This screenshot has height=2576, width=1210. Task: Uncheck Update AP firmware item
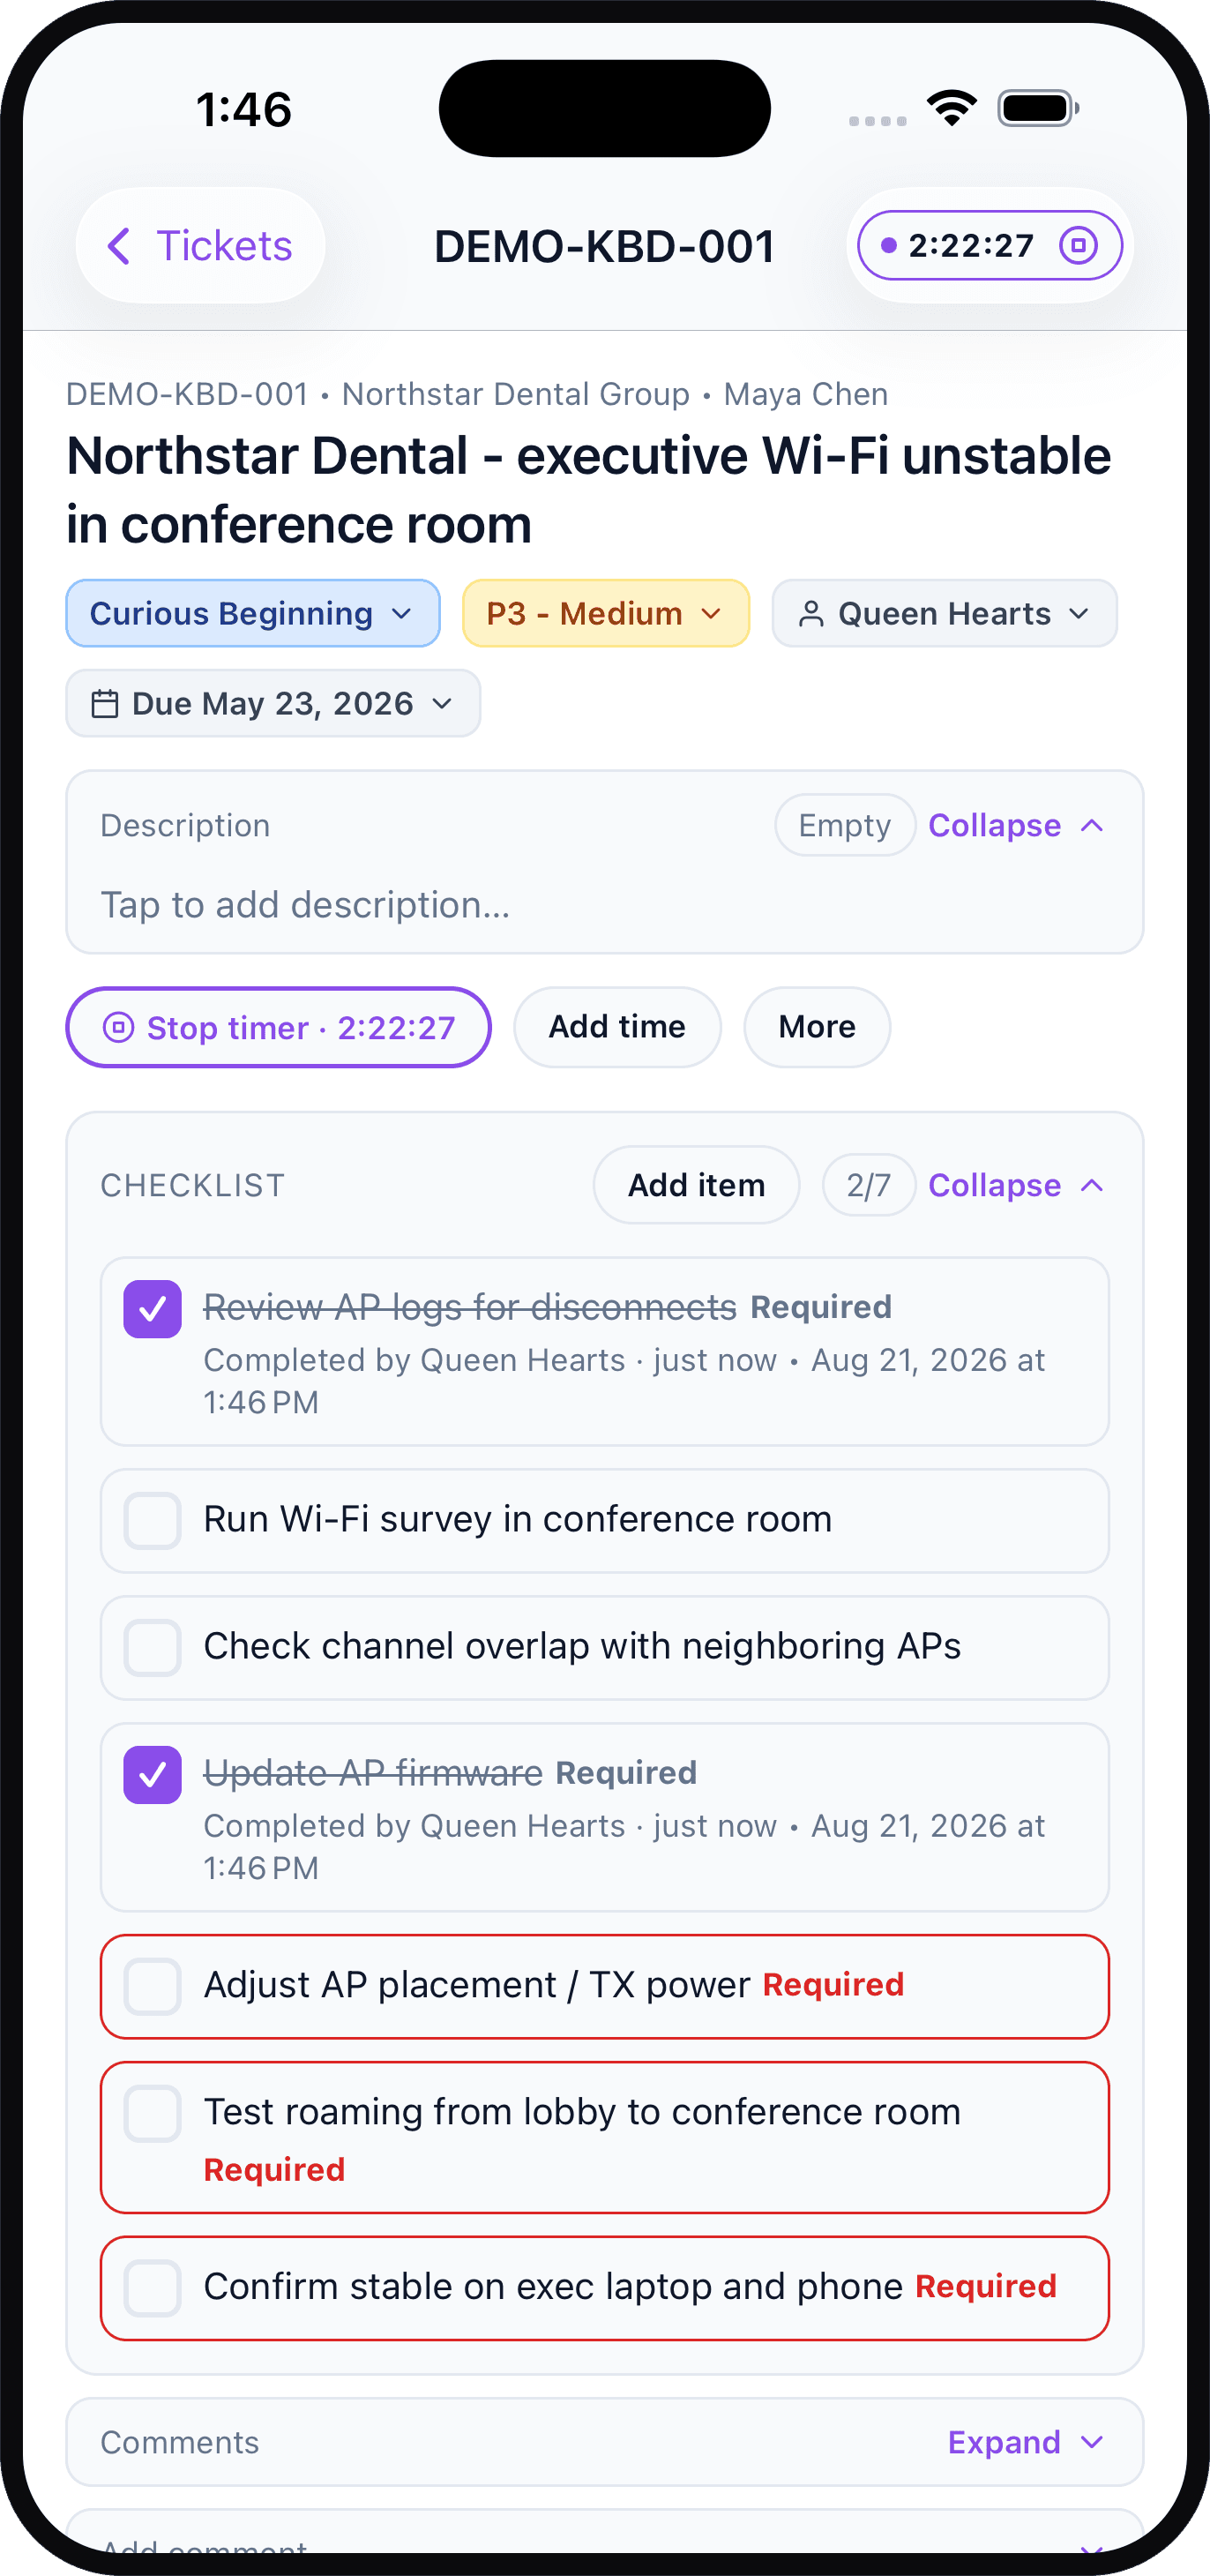click(152, 1775)
